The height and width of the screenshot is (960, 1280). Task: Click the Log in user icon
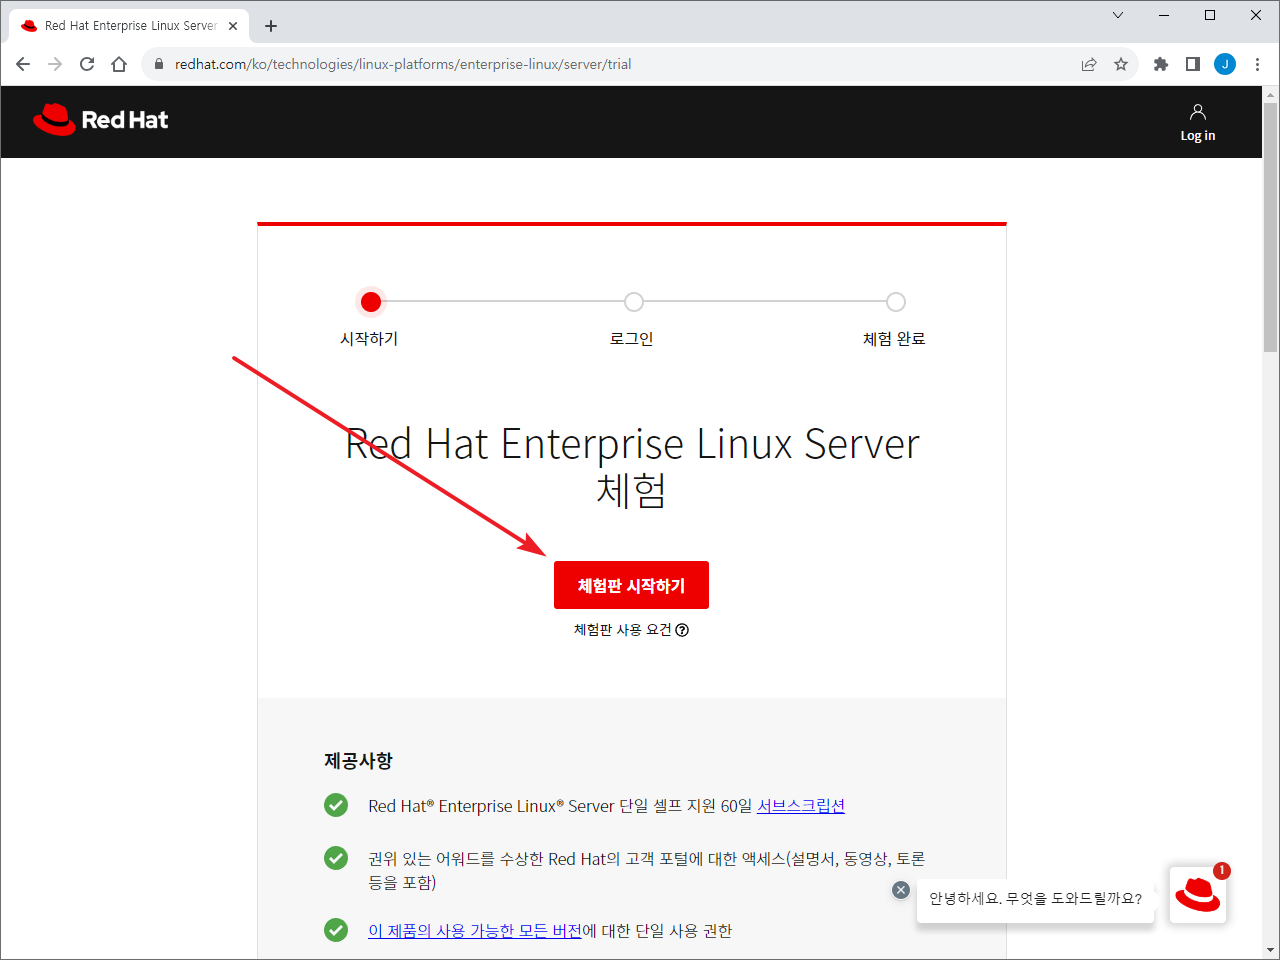pyautogui.click(x=1198, y=111)
